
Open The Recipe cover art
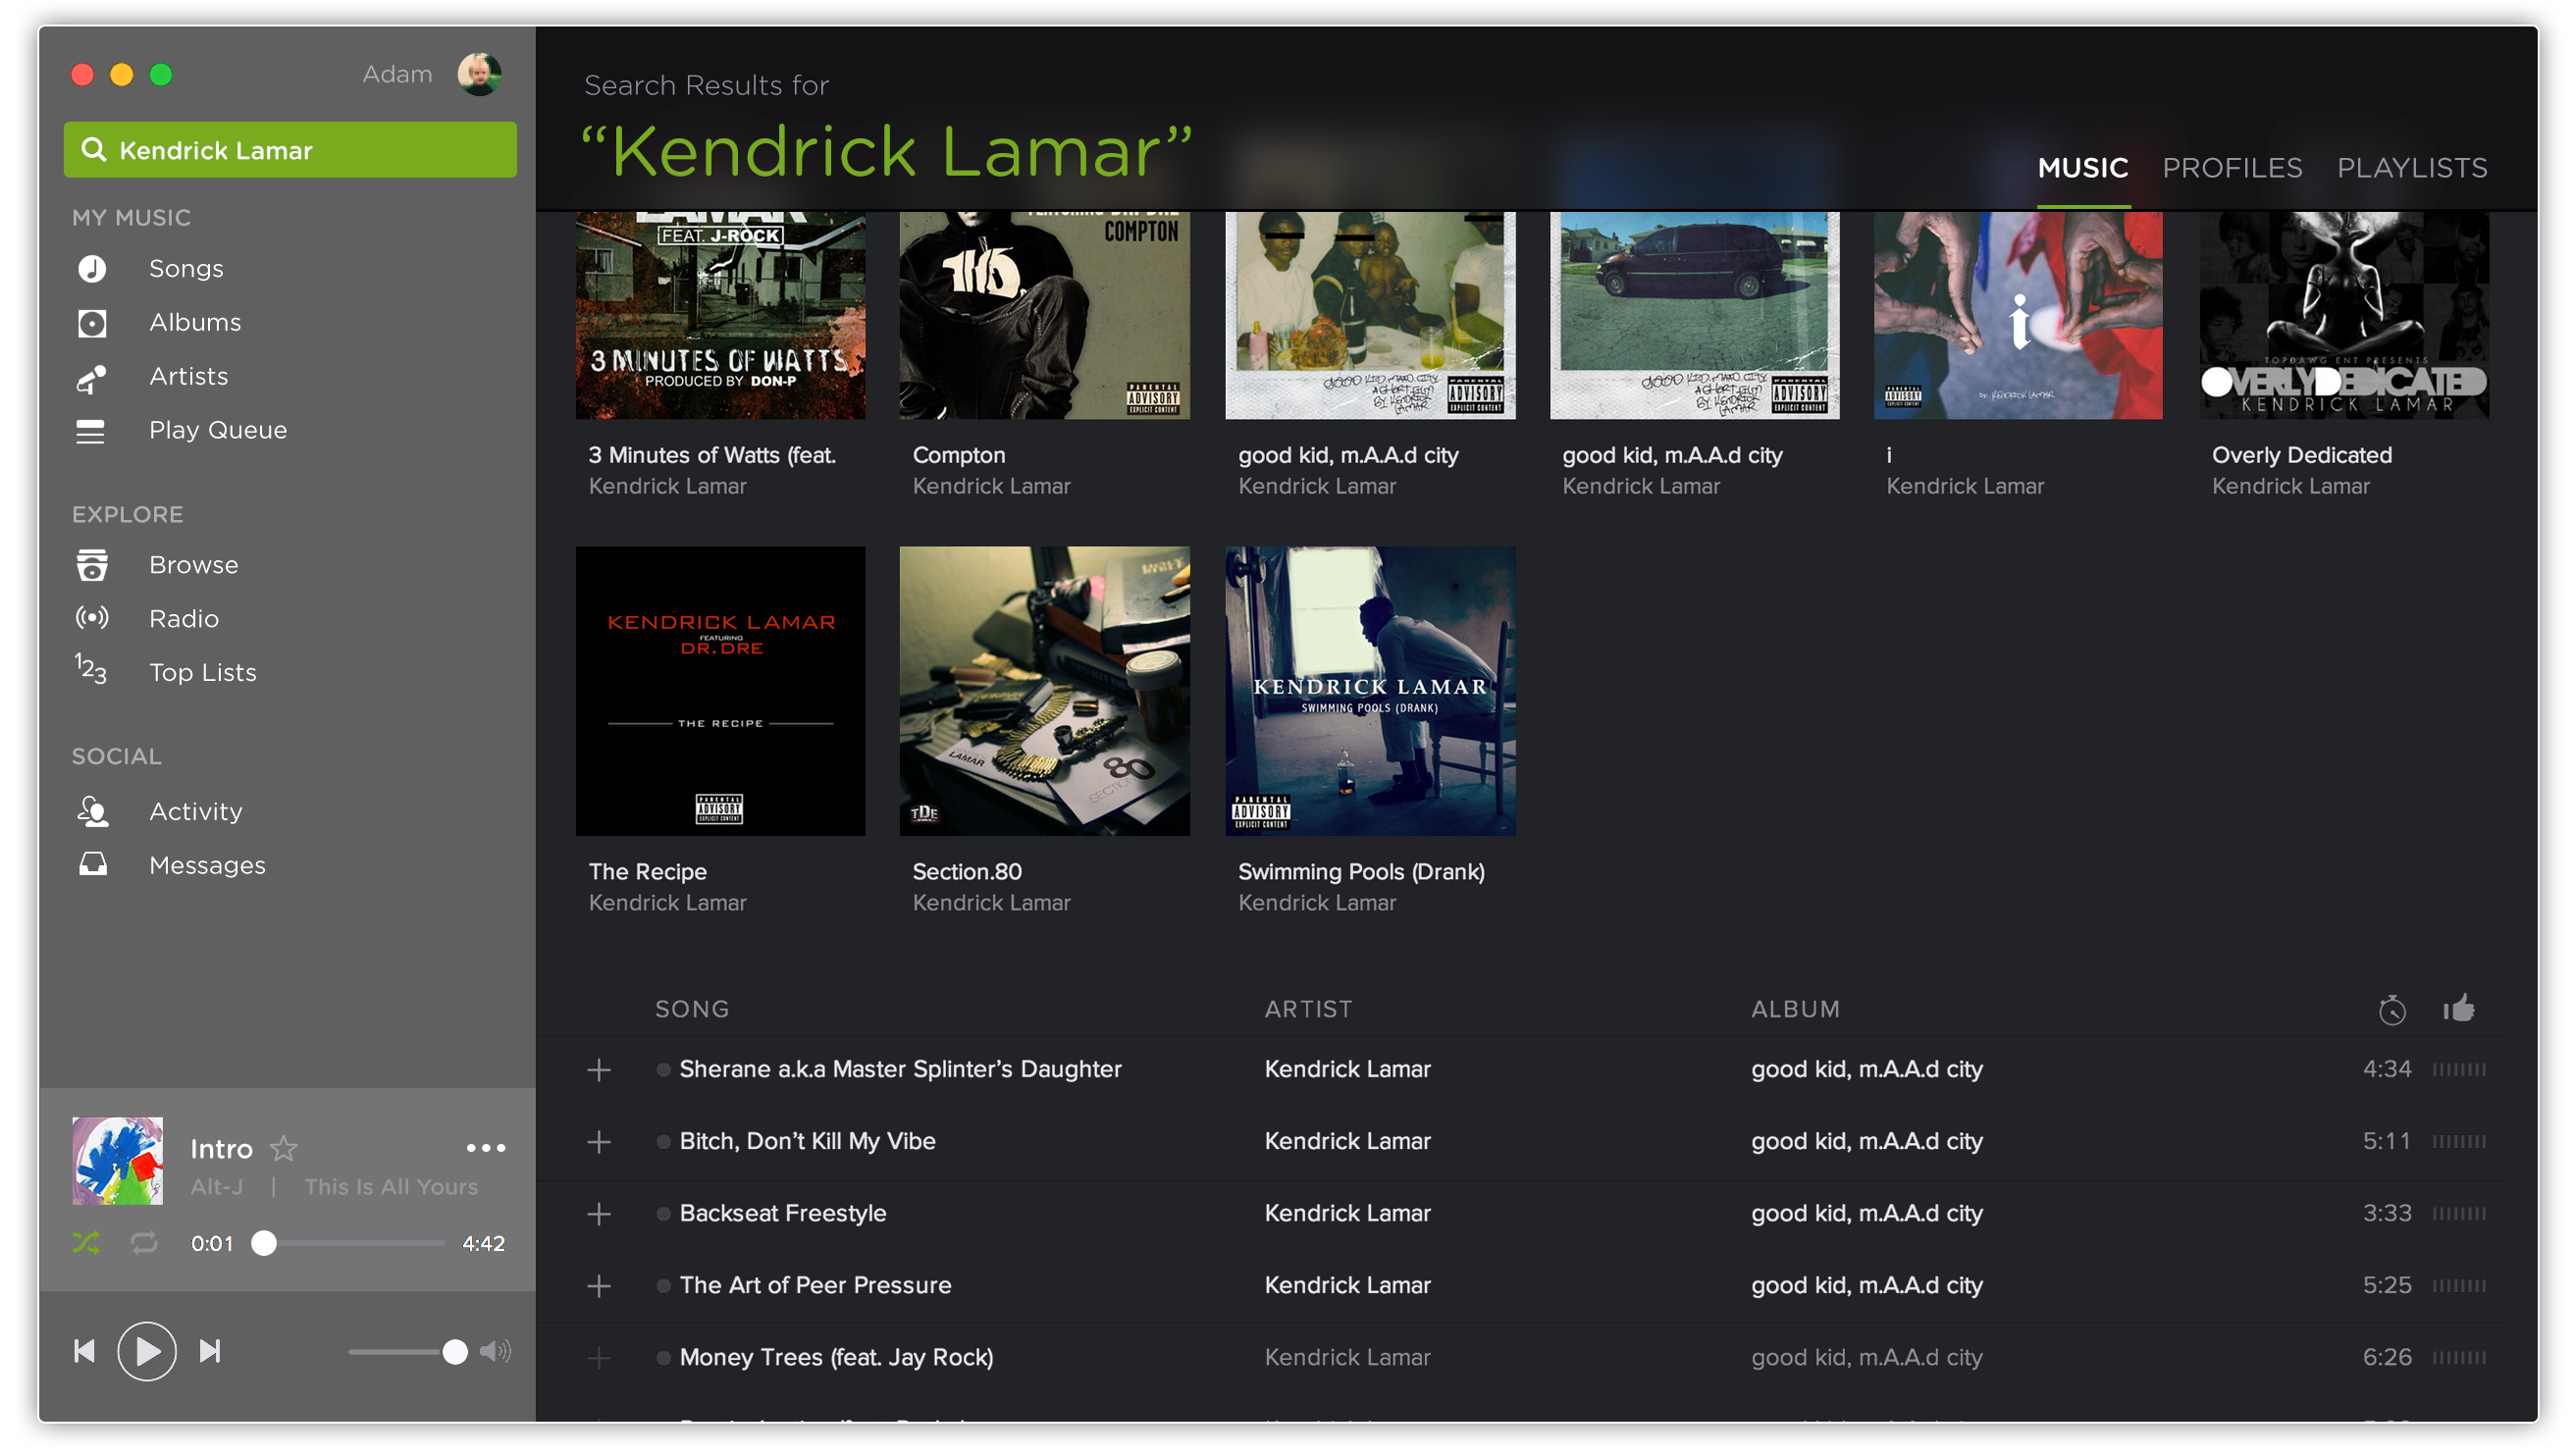[x=720, y=691]
